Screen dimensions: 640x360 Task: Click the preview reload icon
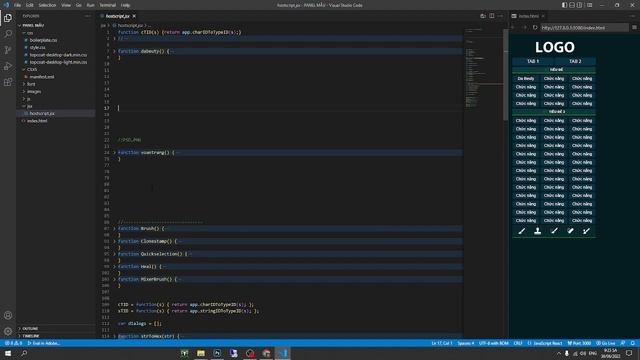pyautogui.click(x=535, y=27)
